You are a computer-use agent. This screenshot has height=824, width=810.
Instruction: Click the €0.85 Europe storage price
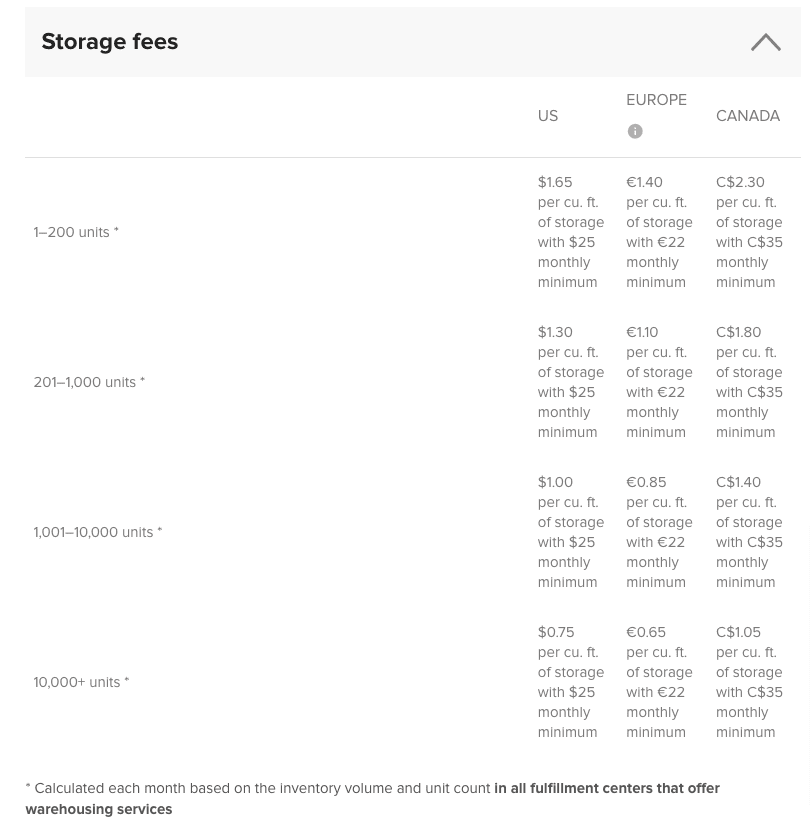(645, 482)
